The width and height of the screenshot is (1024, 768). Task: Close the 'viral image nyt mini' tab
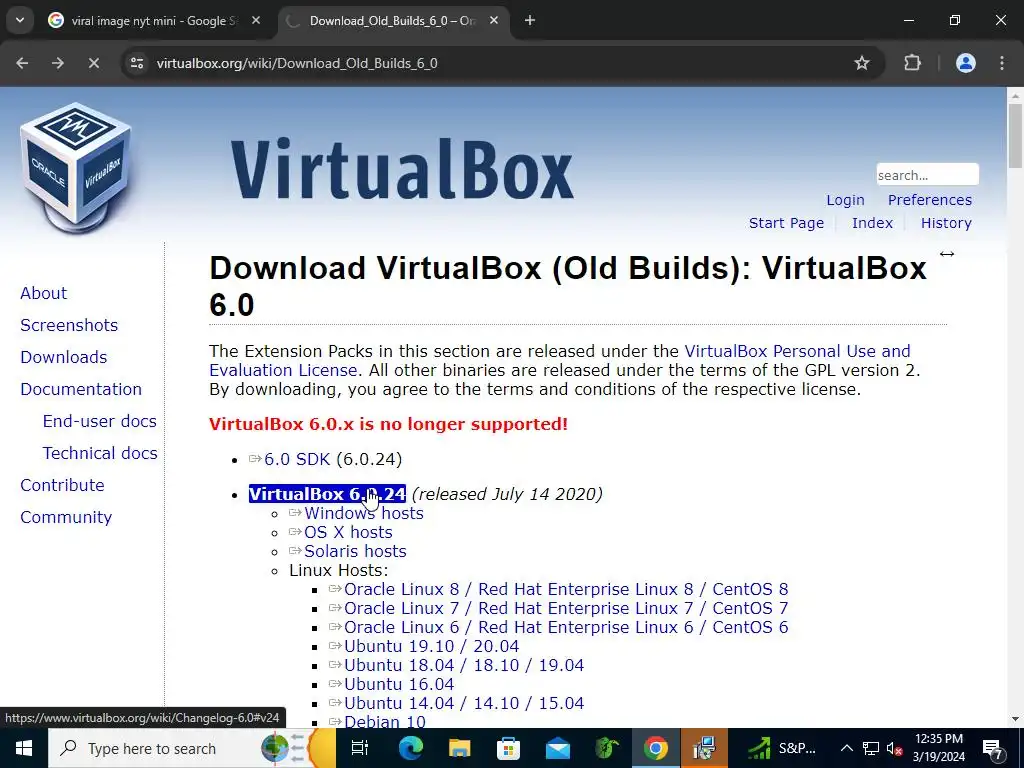[256, 21]
